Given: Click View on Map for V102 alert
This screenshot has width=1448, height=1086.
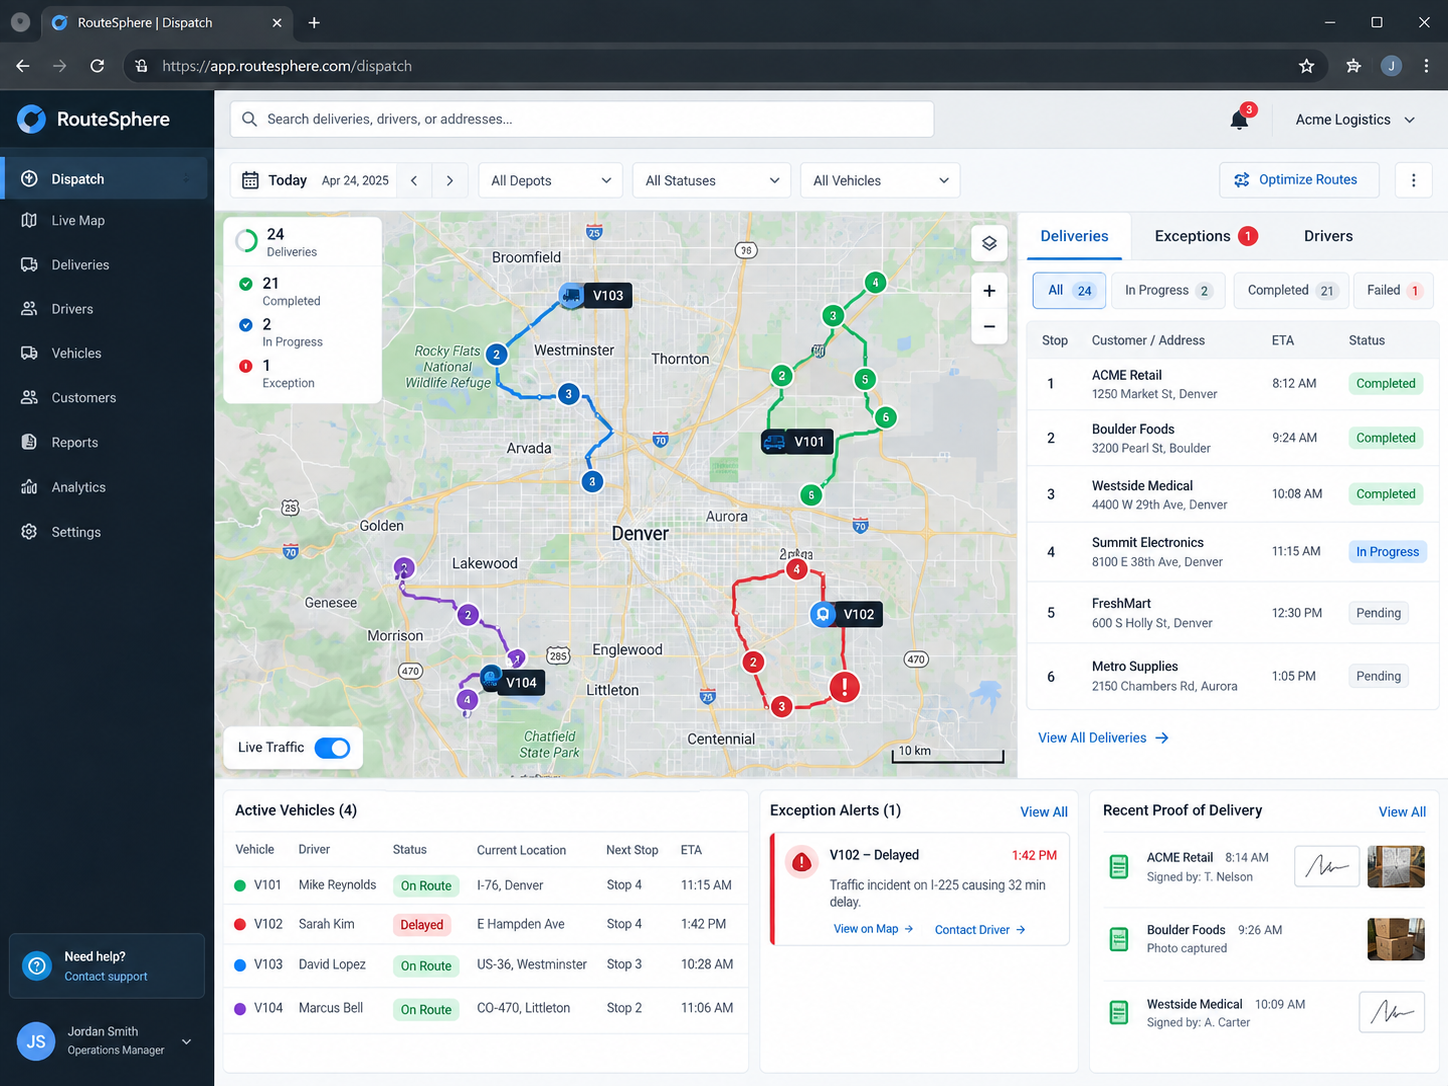Looking at the screenshot, I should click(874, 930).
